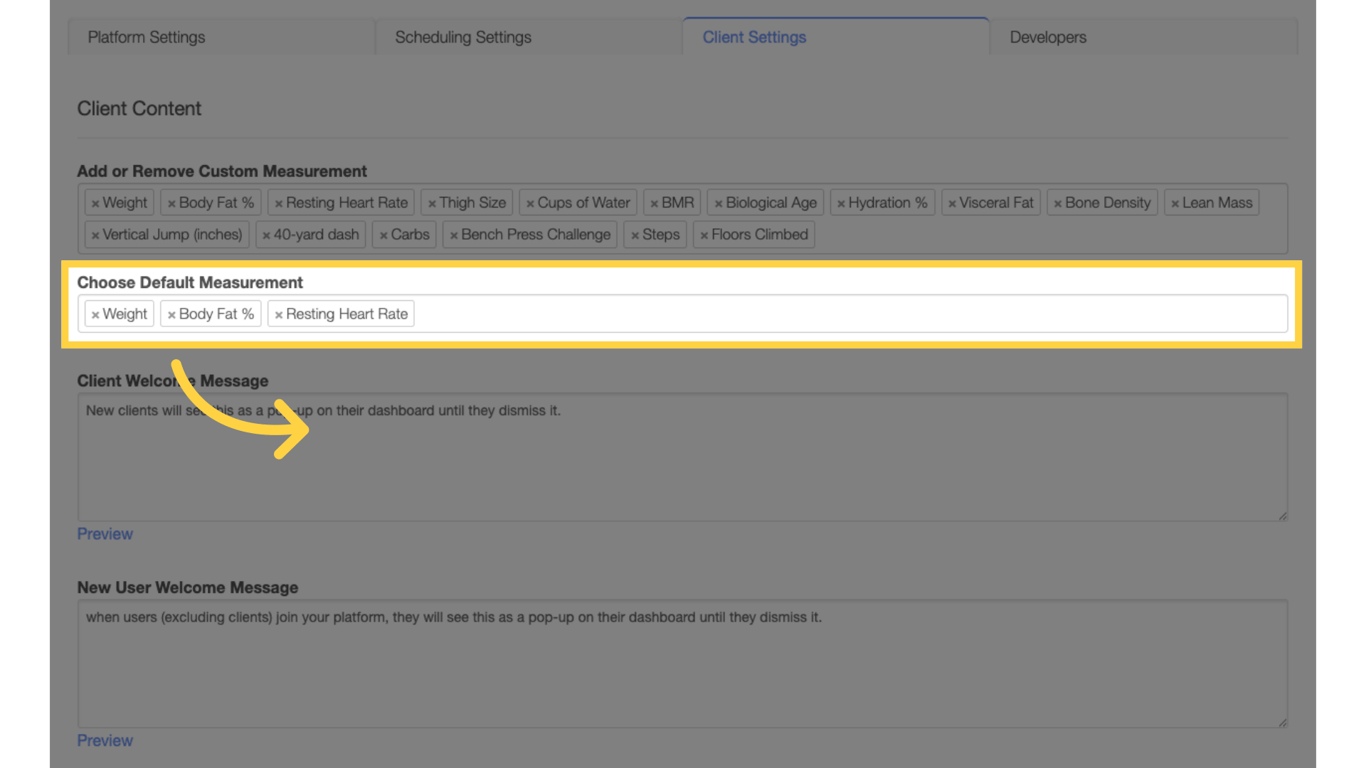Image resolution: width=1366 pixels, height=768 pixels.
Task: Remove Thigh Size custom measurement tag
Action: [432, 204]
